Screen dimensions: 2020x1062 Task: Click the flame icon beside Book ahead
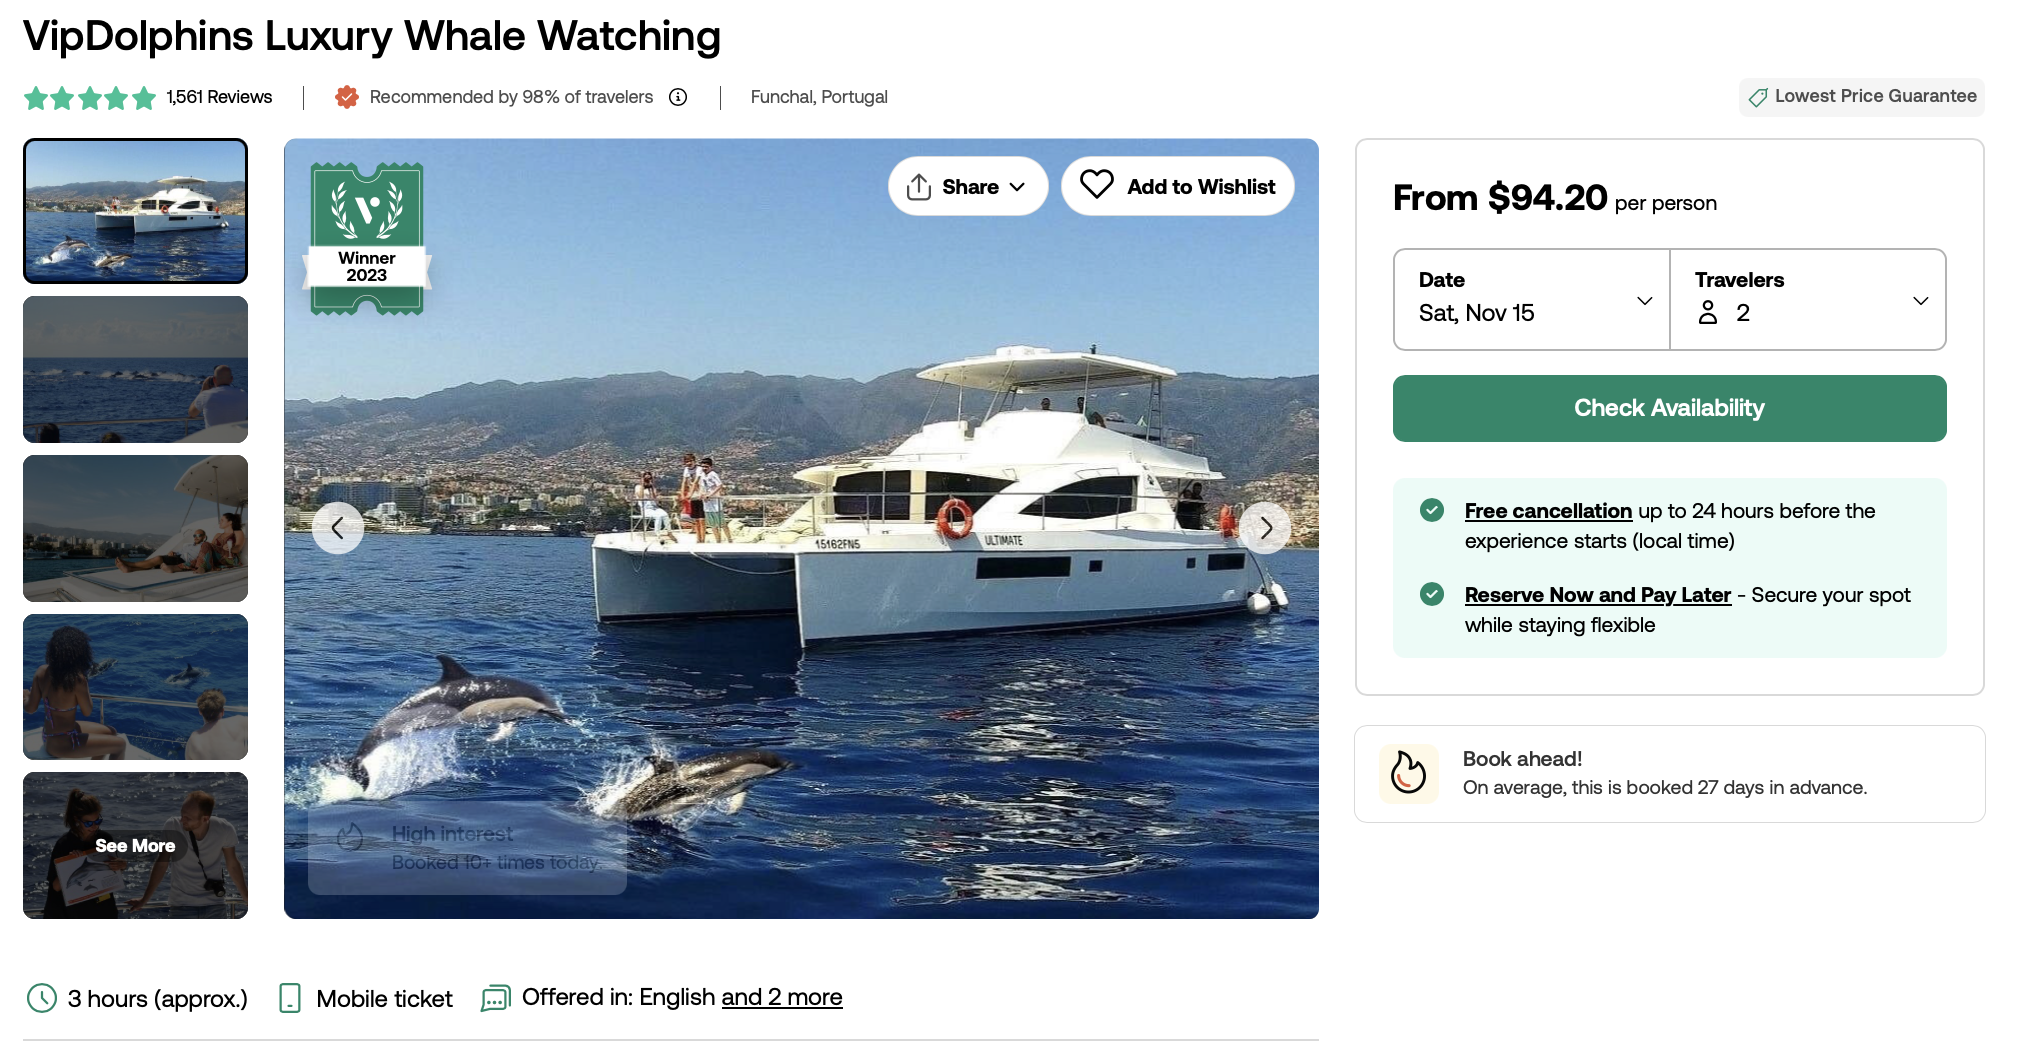[1408, 773]
